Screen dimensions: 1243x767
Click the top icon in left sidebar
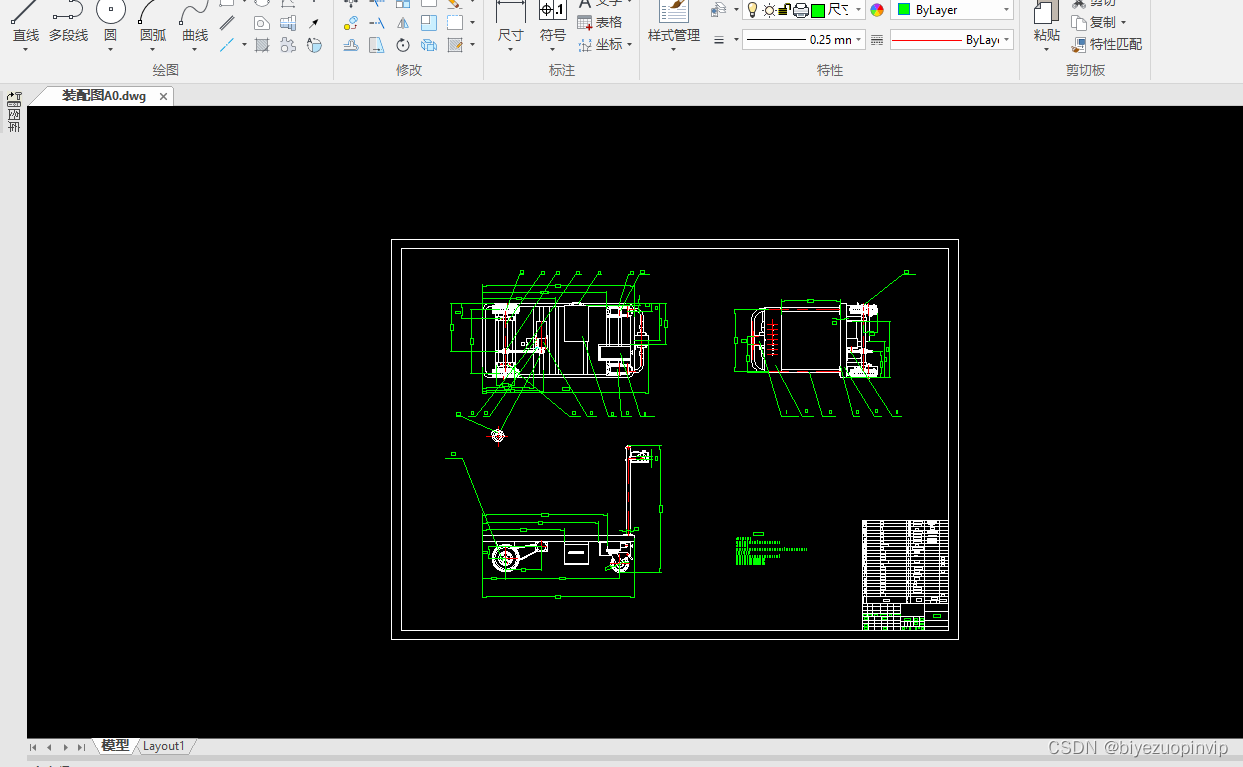[x=14, y=98]
